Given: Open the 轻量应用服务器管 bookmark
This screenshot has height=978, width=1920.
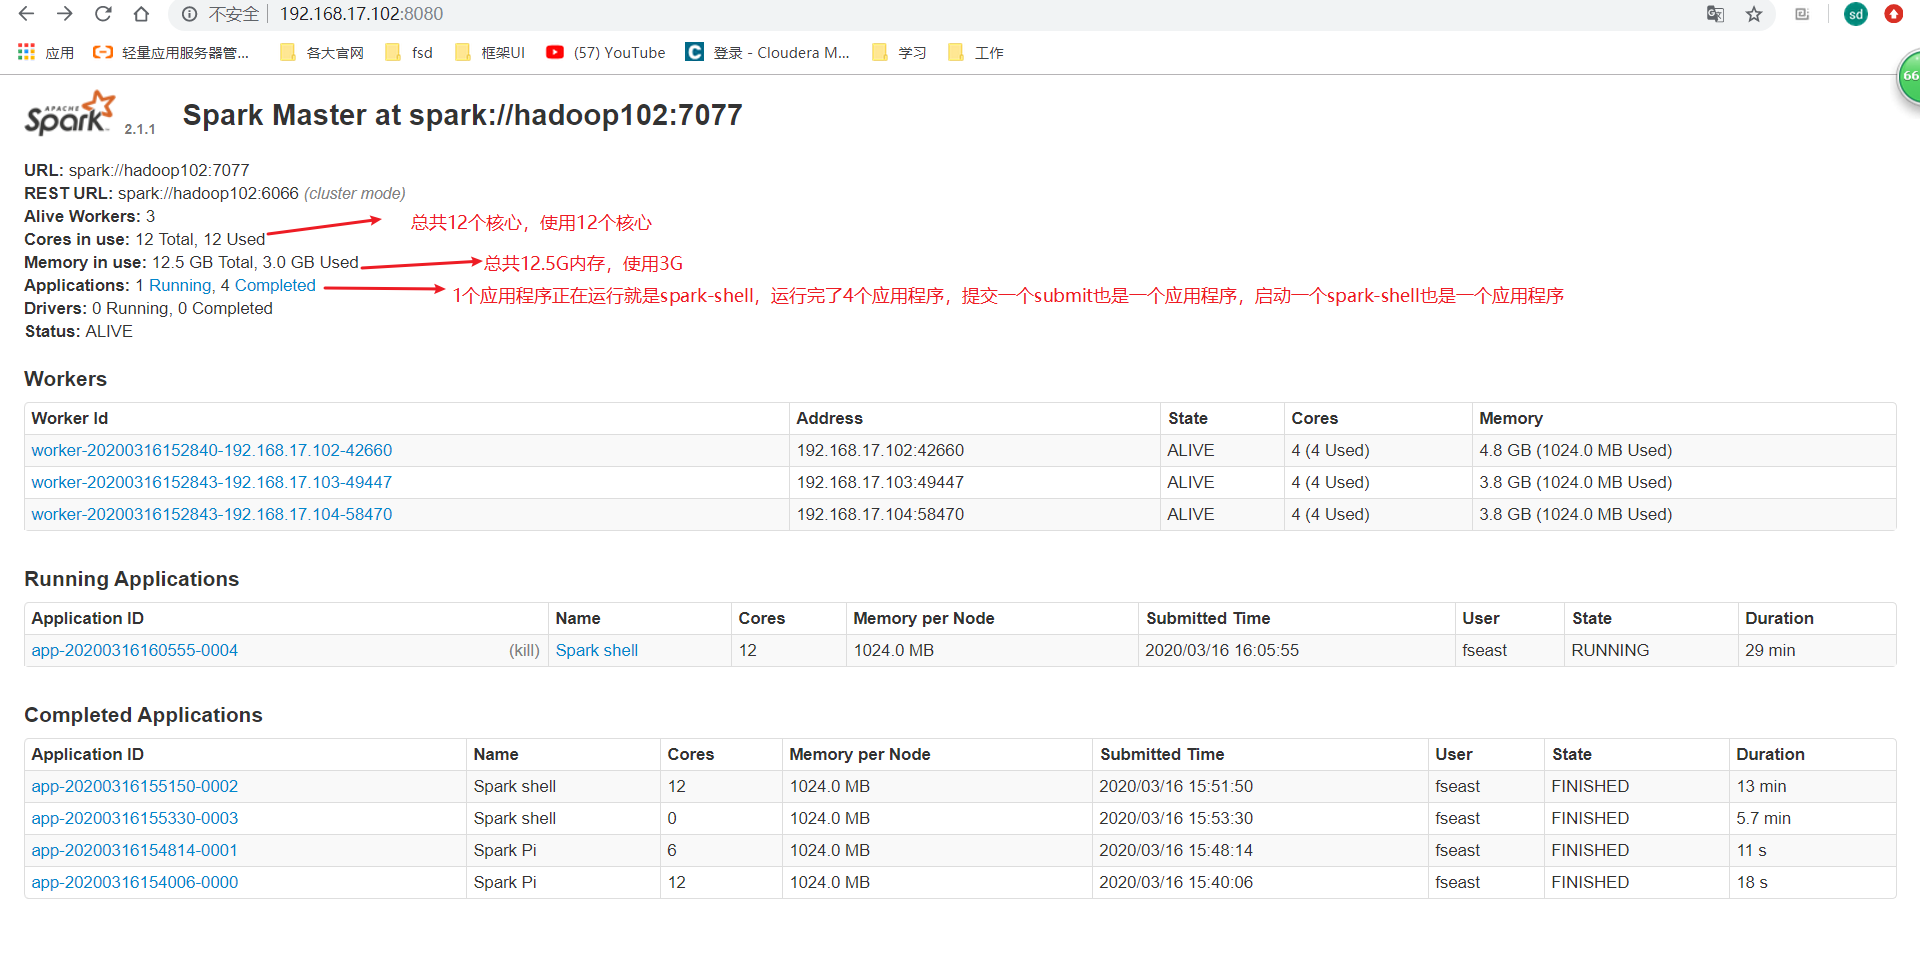Looking at the screenshot, I should [x=171, y=52].
